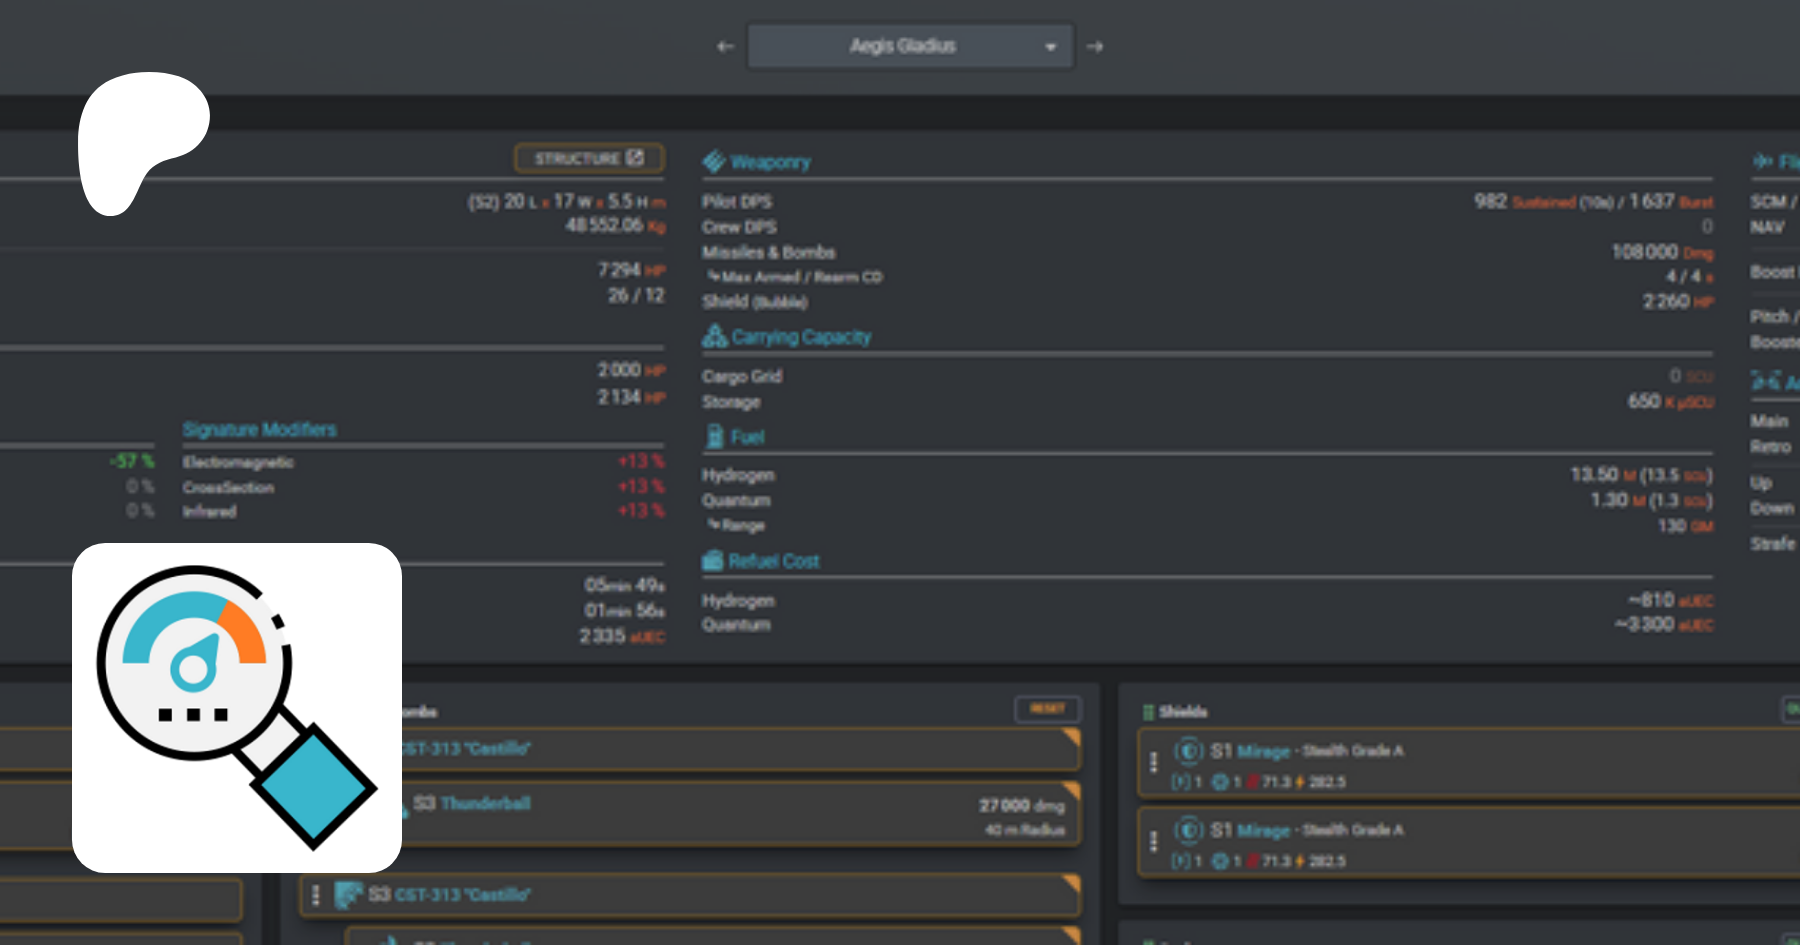Click the STRUCTURE button
1800x945 pixels.
tap(588, 158)
